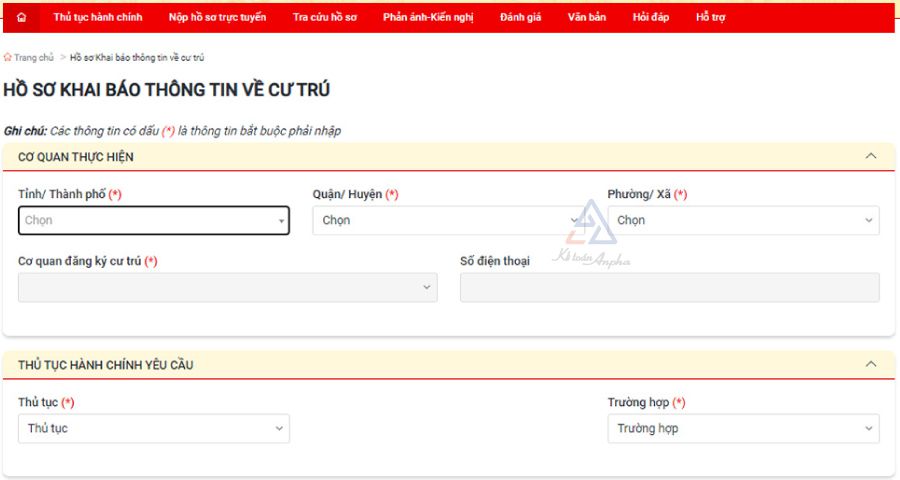Viewport: 900px width, 480px height.
Task: Click the Hồ sơ Khai báo breadcrumb text
Action: click(x=137, y=58)
